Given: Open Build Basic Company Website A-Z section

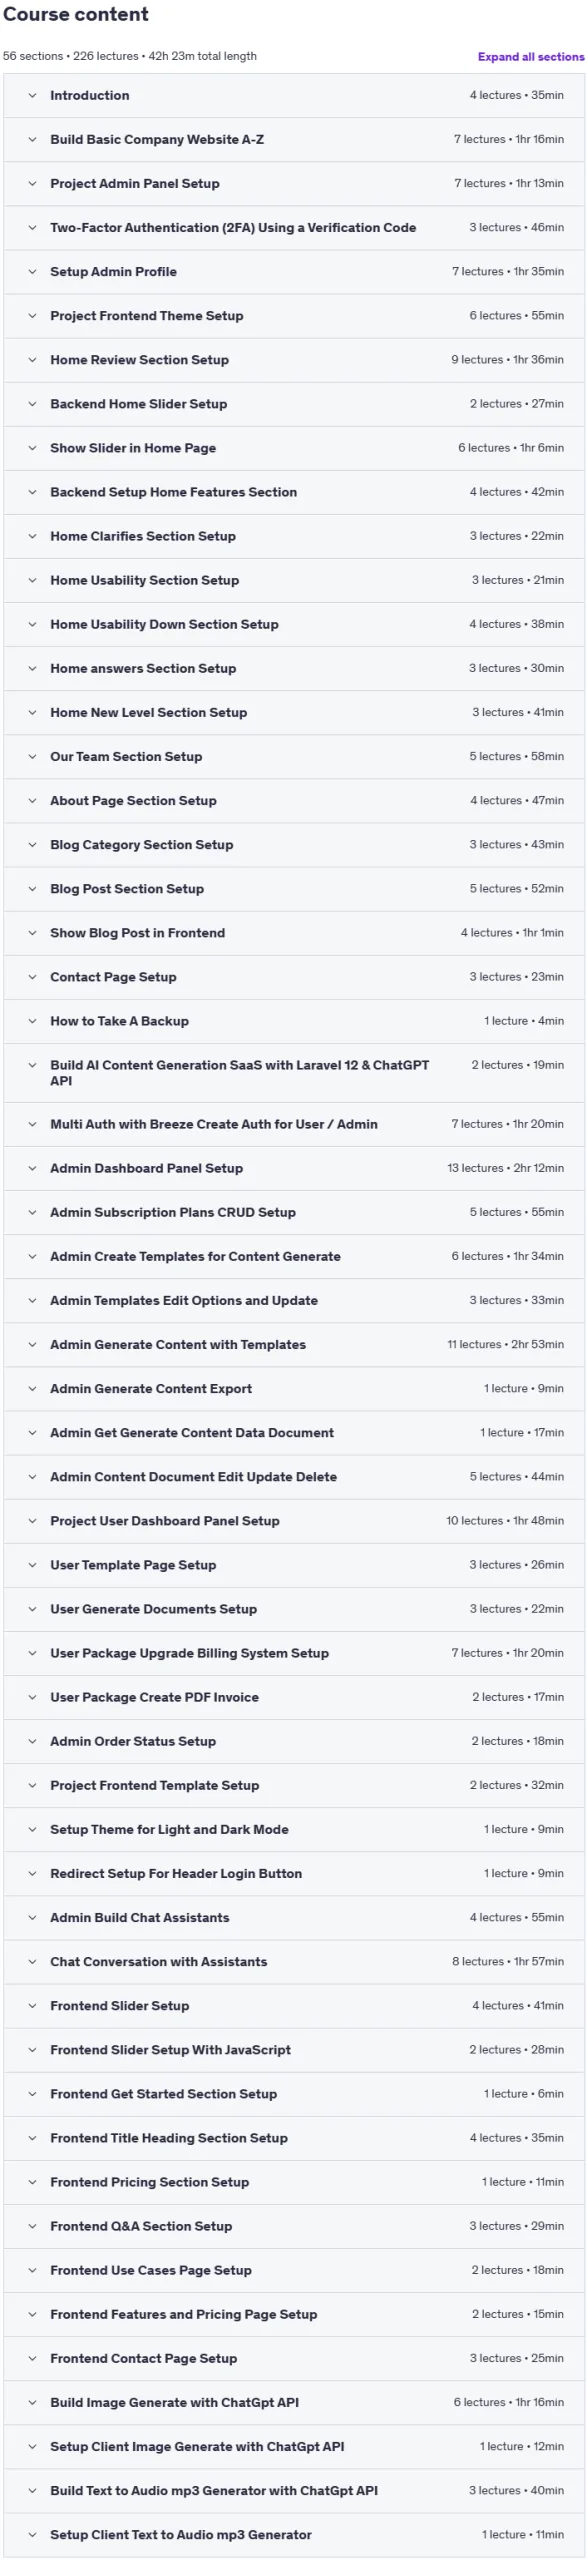Looking at the screenshot, I should (x=294, y=140).
